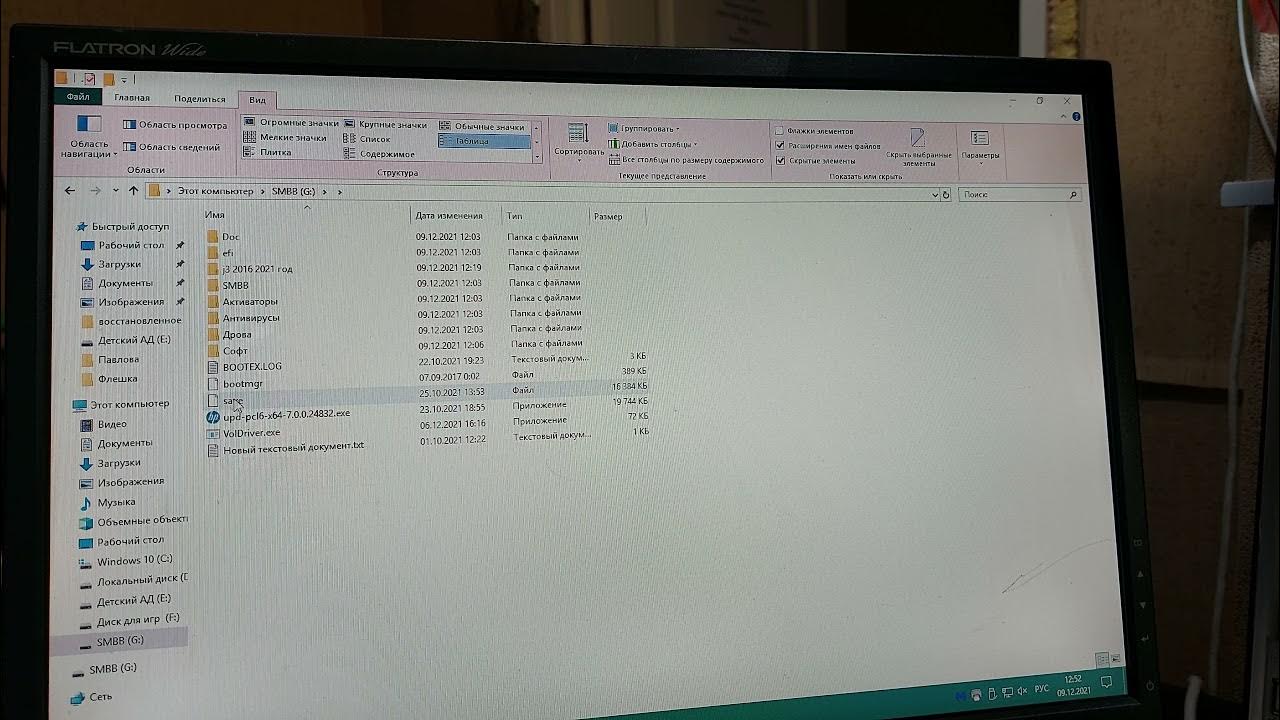Choose Мелкие значки layout
1280x720 pixels.
285,137
